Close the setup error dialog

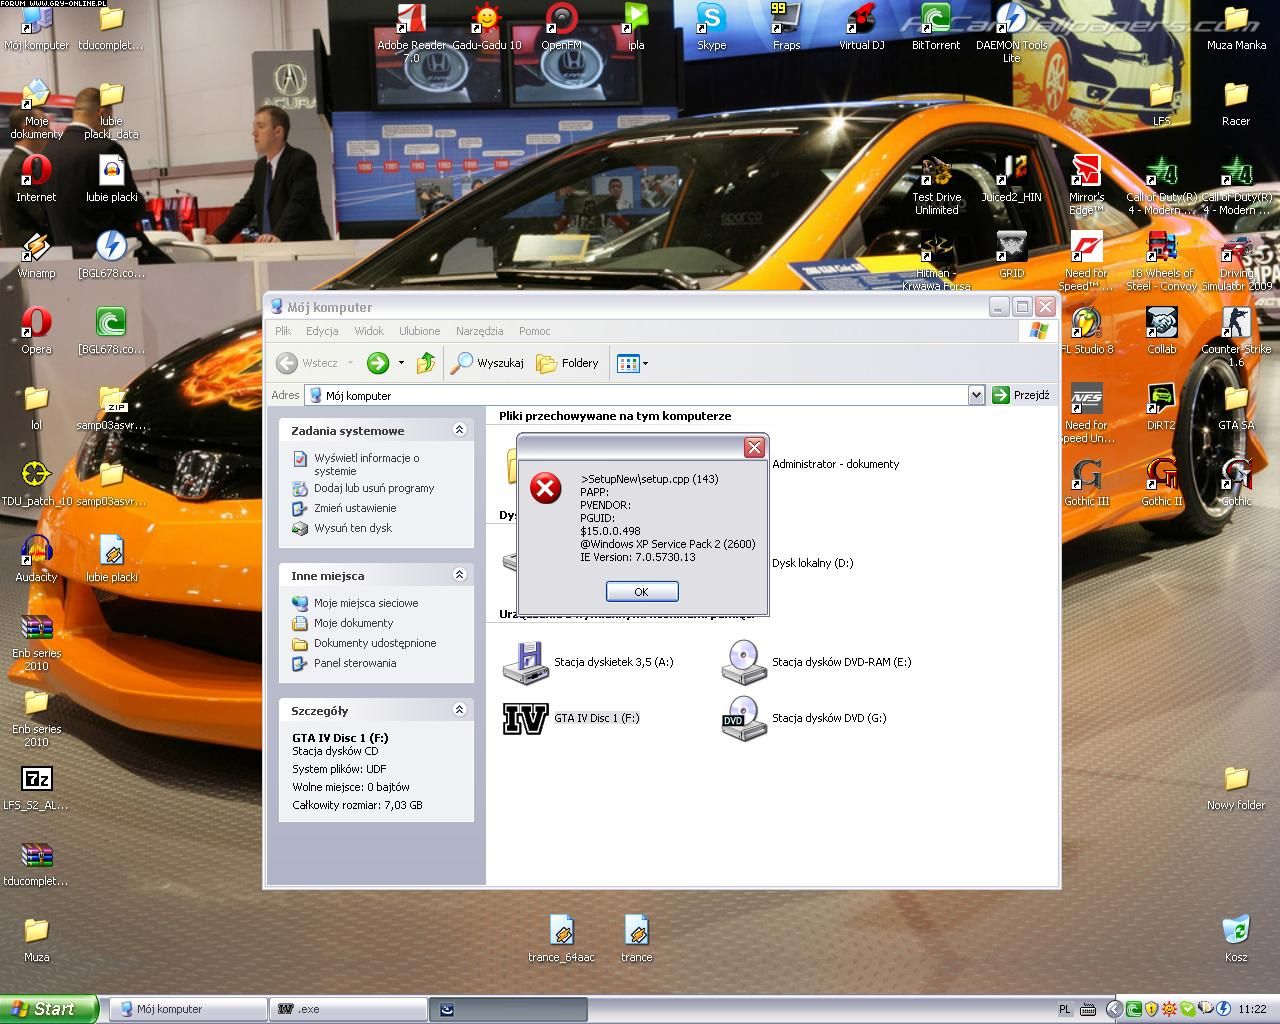coord(755,448)
